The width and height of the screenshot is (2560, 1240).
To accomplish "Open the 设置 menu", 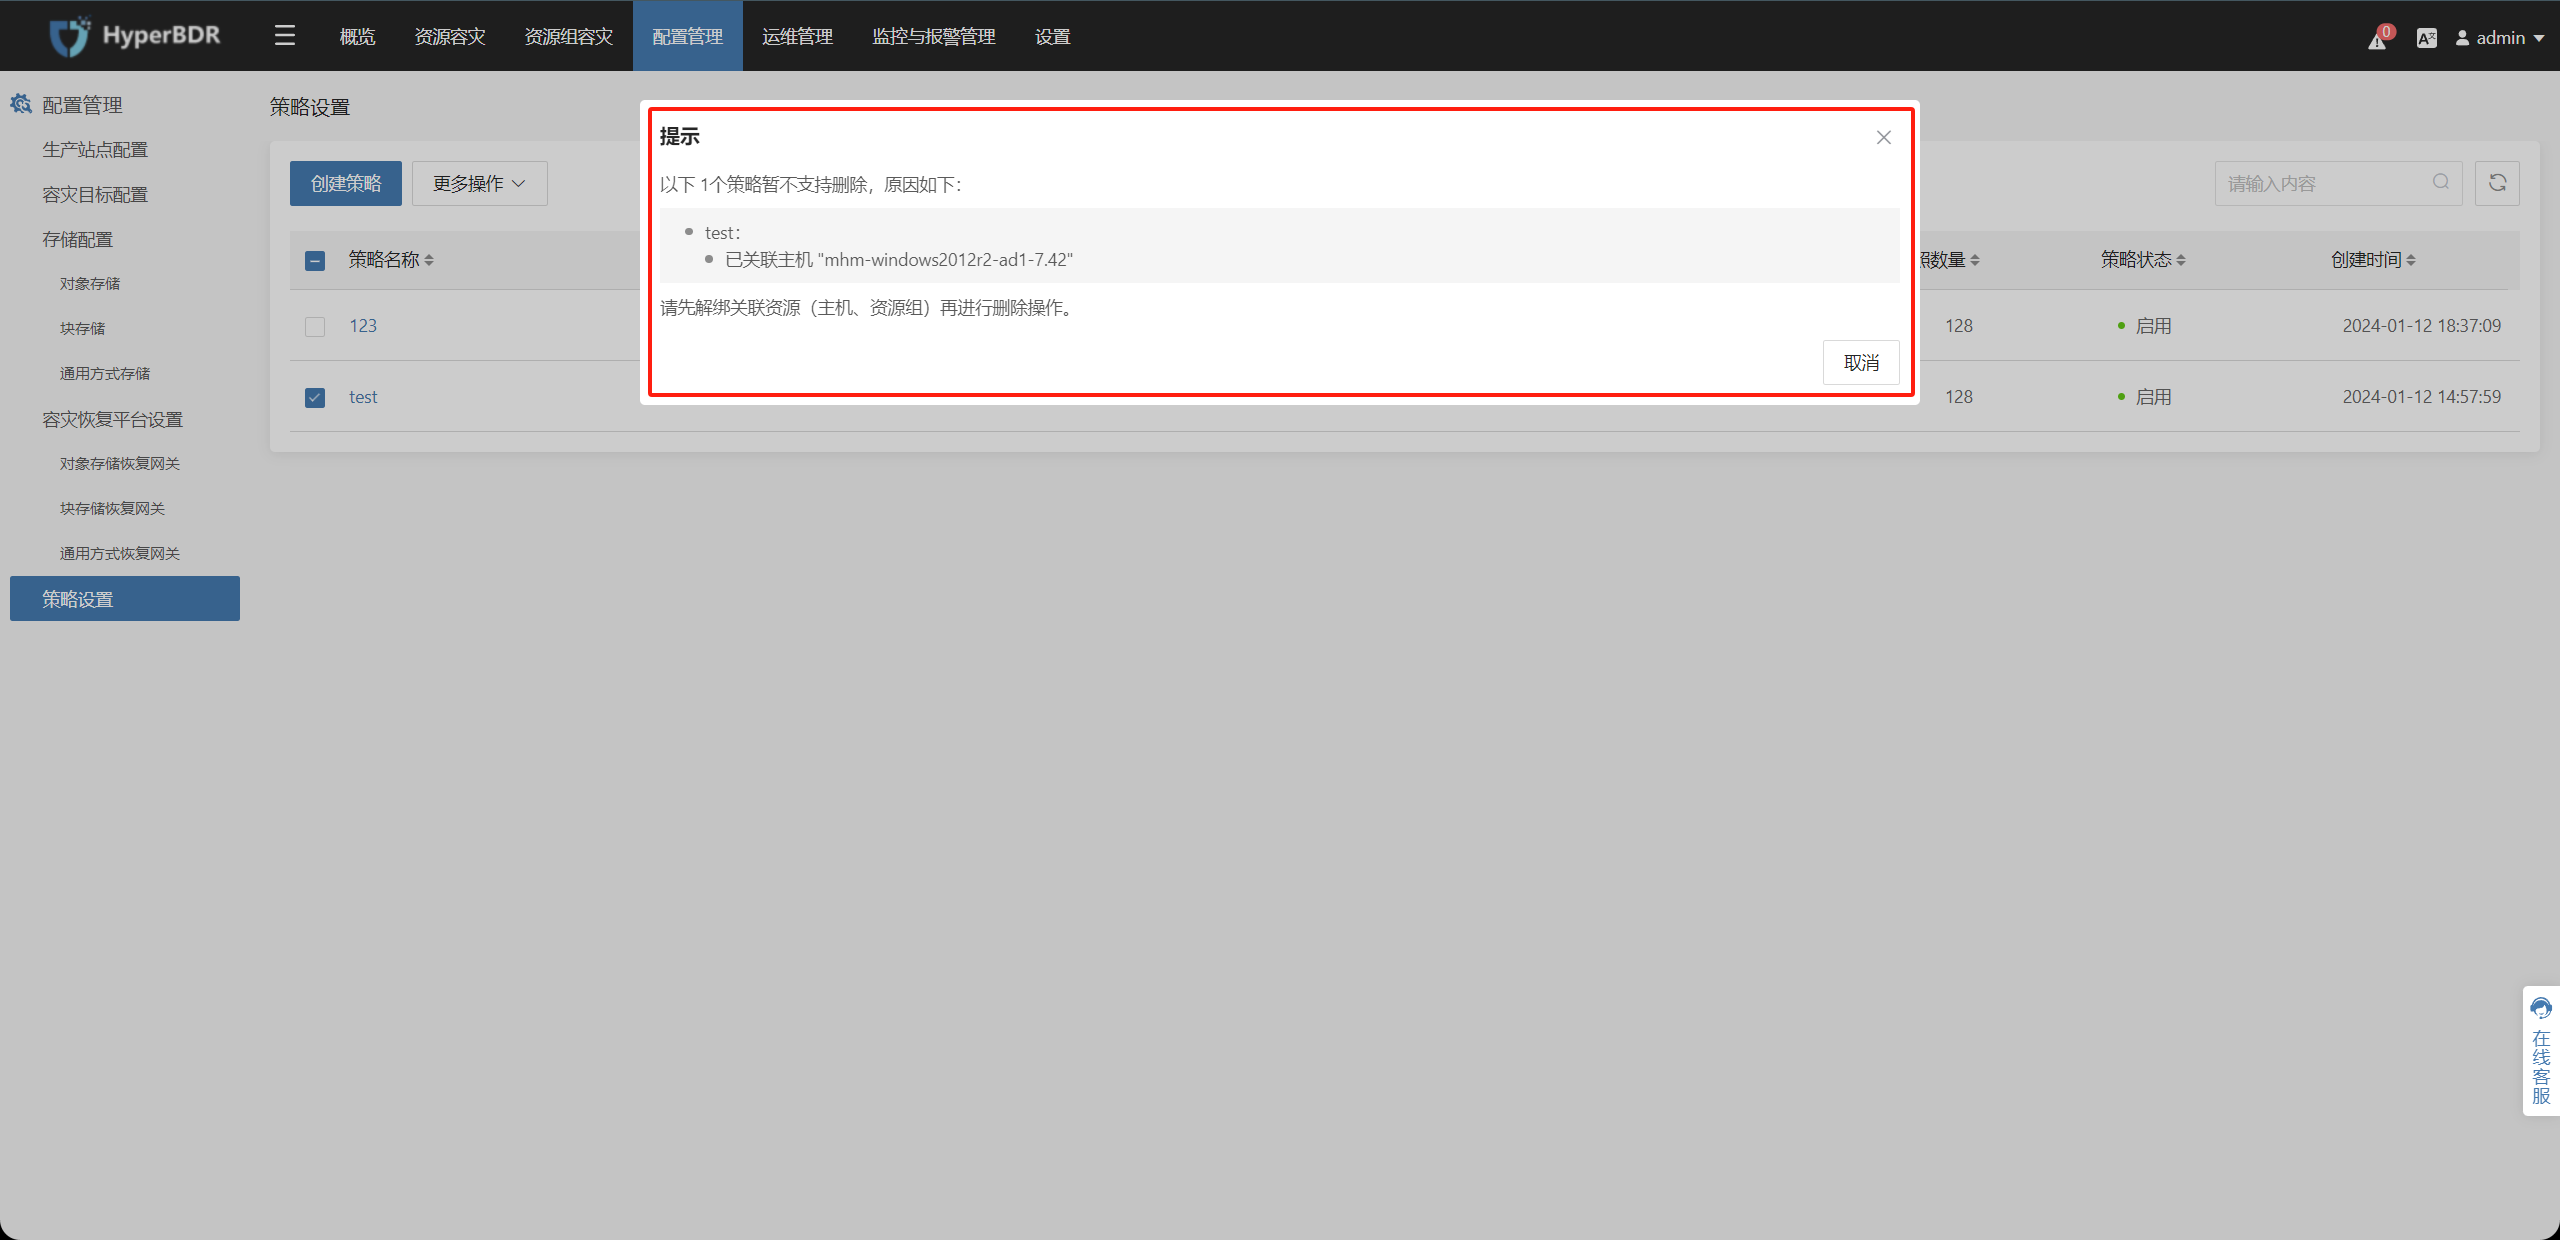I will (1053, 36).
